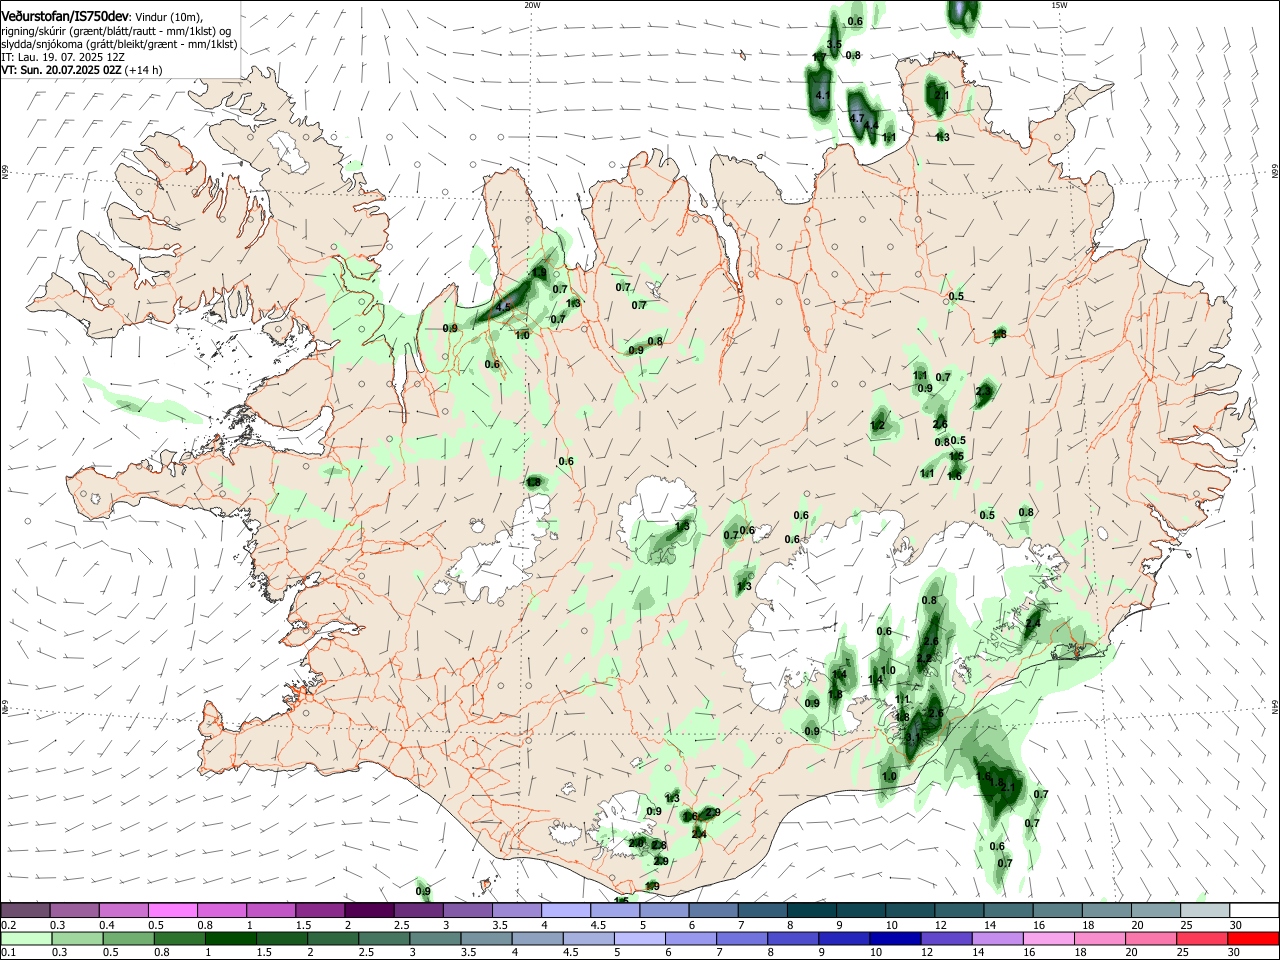The width and height of the screenshot is (1280, 960).
Task: Click the snow-scale swatch between 18 and 20
Action: coord(1105,910)
